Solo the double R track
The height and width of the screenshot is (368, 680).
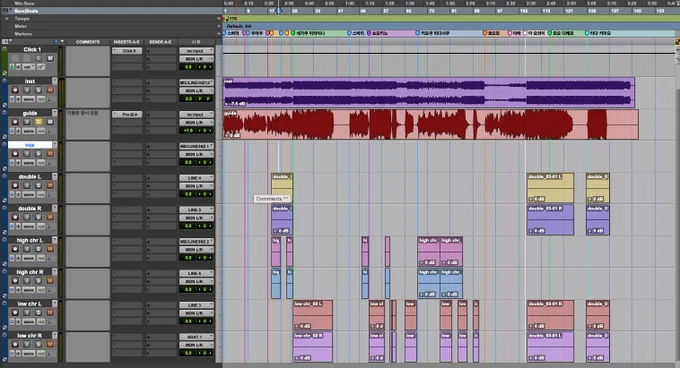pos(39,217)
